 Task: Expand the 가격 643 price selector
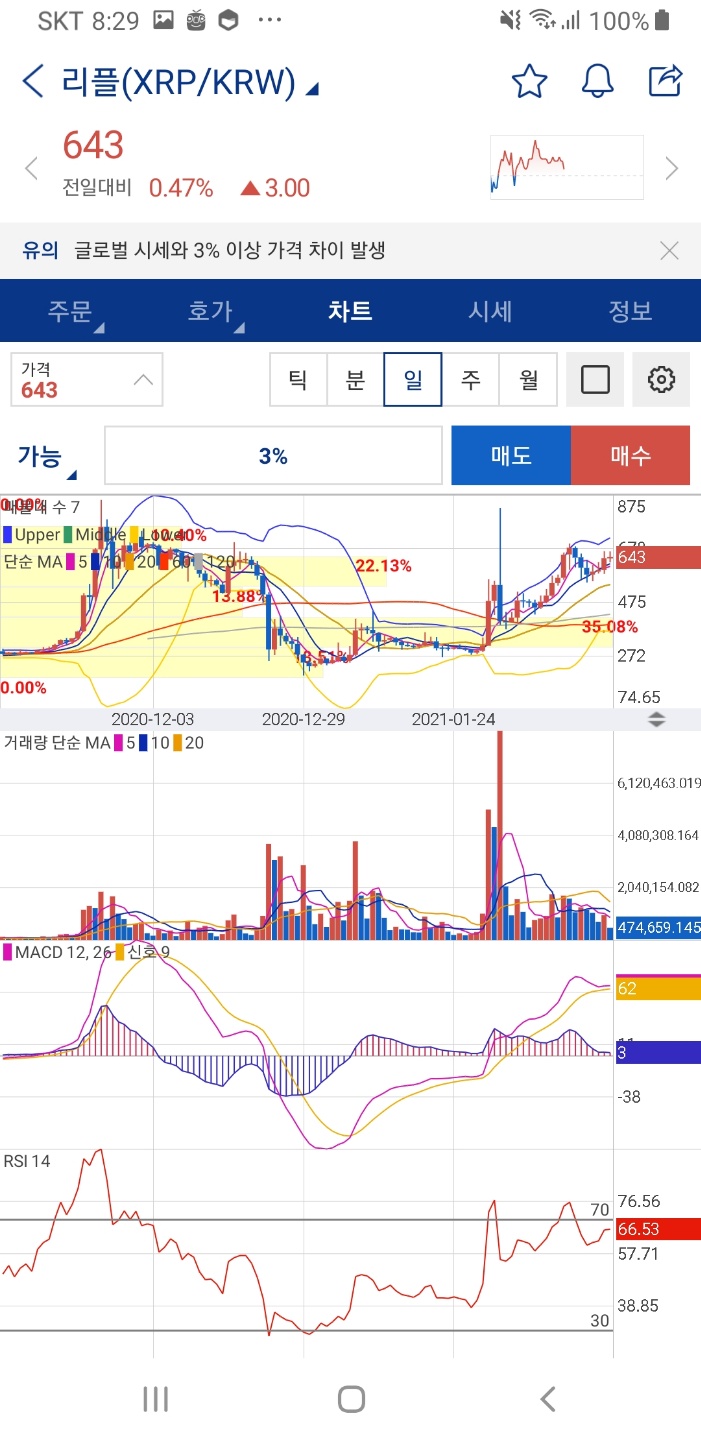(x=87, y=380)
